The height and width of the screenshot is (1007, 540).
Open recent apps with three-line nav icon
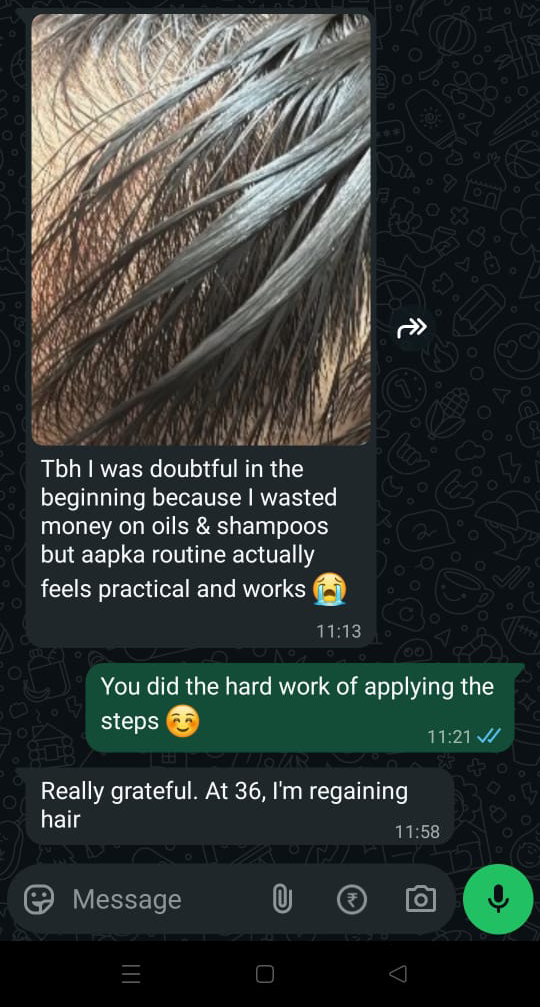(x=131, y=974)
